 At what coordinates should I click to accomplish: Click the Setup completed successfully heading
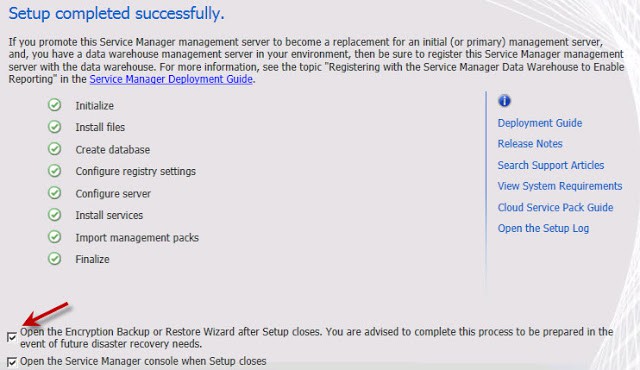point(116,13)
